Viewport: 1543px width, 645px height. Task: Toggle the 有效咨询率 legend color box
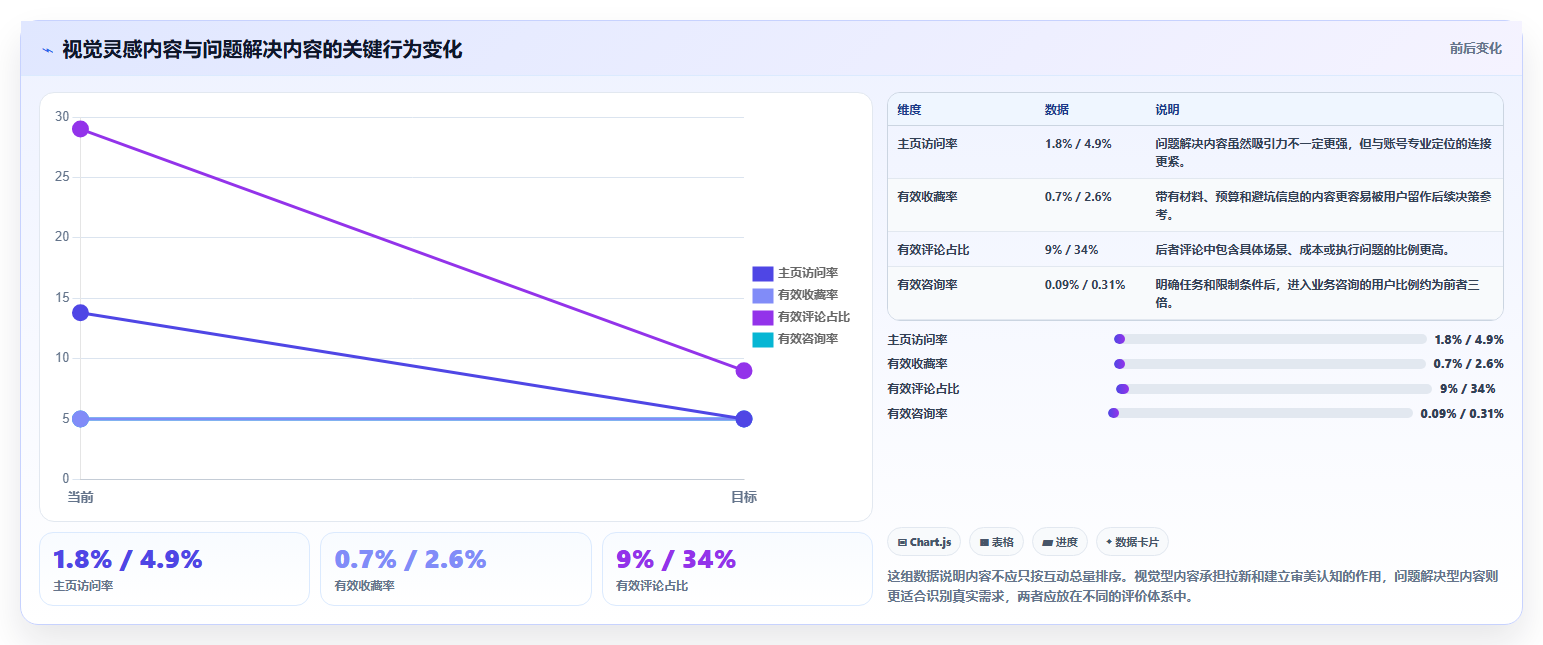(x=763, y=339)
